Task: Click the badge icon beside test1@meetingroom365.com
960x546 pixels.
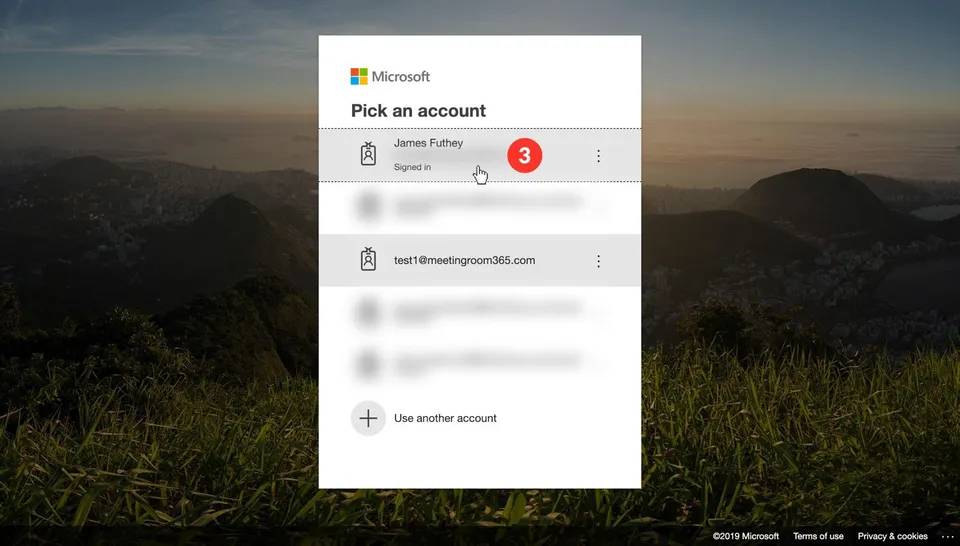Action: 368,260
